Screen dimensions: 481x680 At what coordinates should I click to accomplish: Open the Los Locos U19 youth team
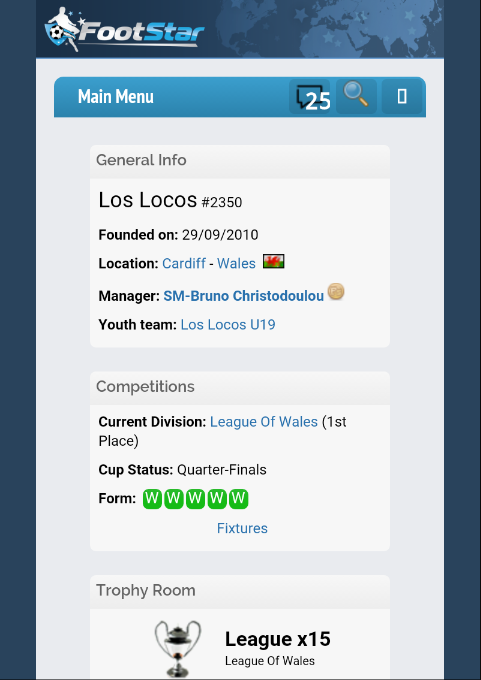coord(228,324)
